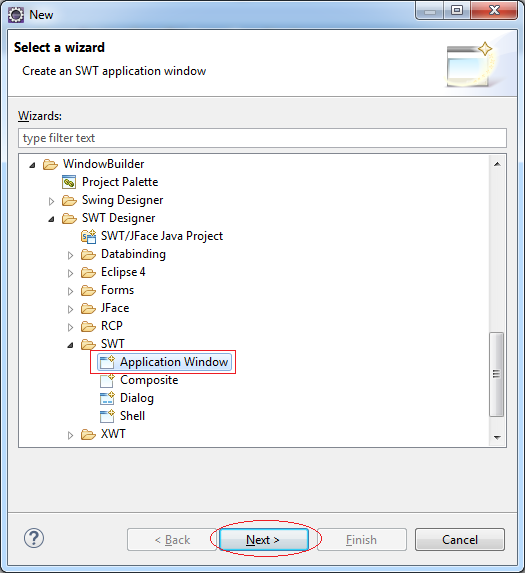Image resolution: width=525 pixels, height=573 pixels.
Task: Click the SWT/JFace Java Project icon
Action: pyautogui.click(x=88, y=236)
